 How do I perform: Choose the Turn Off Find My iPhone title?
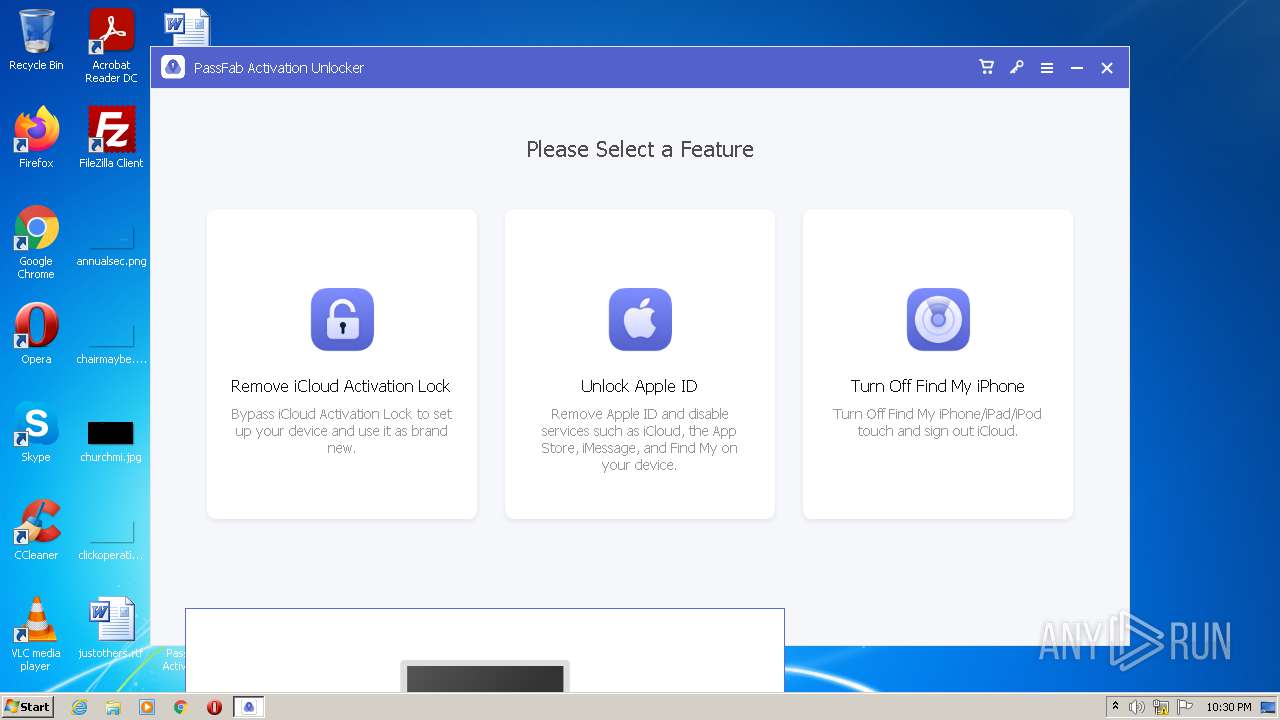pyautogui.click(x=937, y=386)
